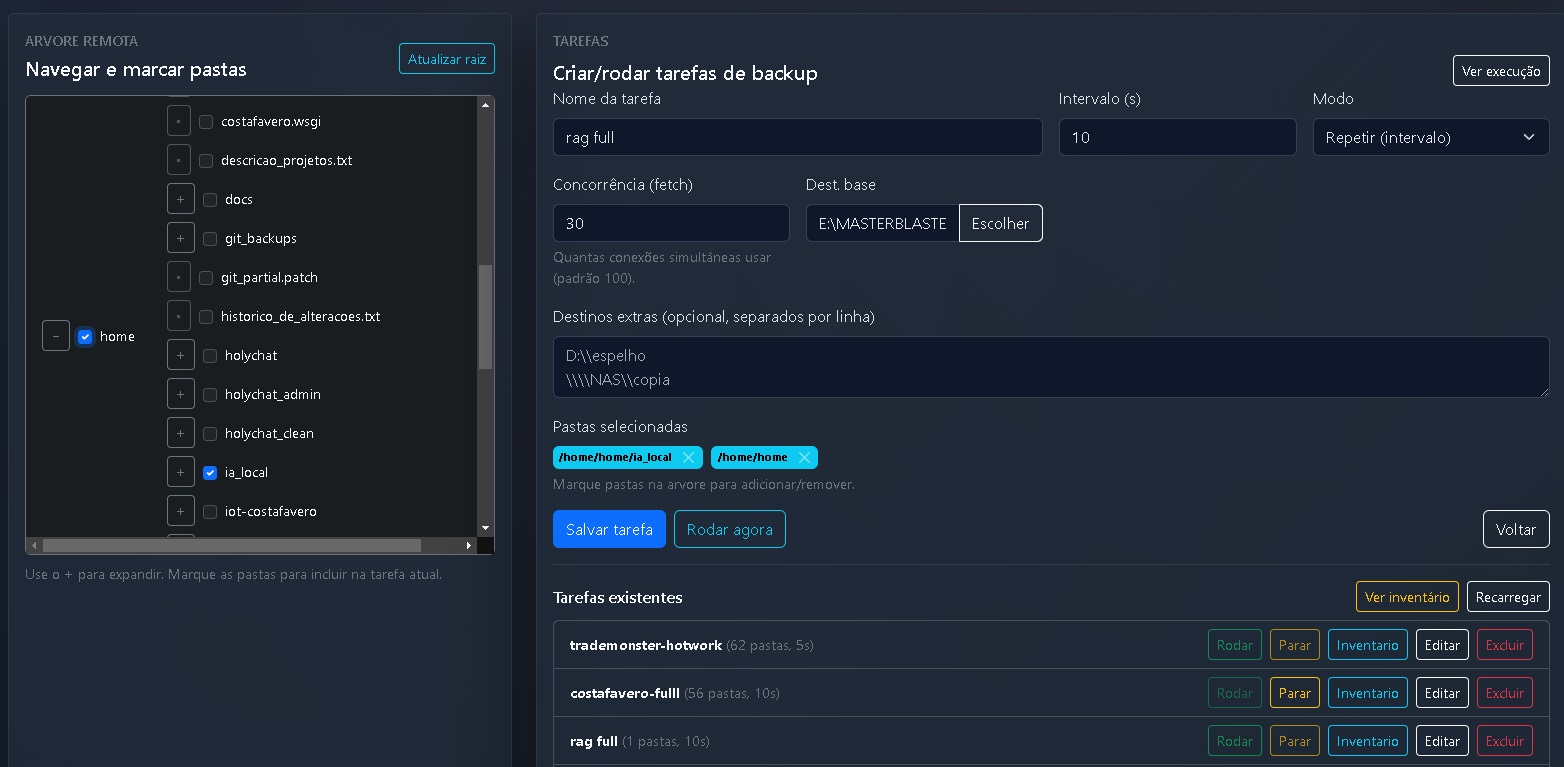Uncheck the ia_local folder checkbox

coord(210,473)
